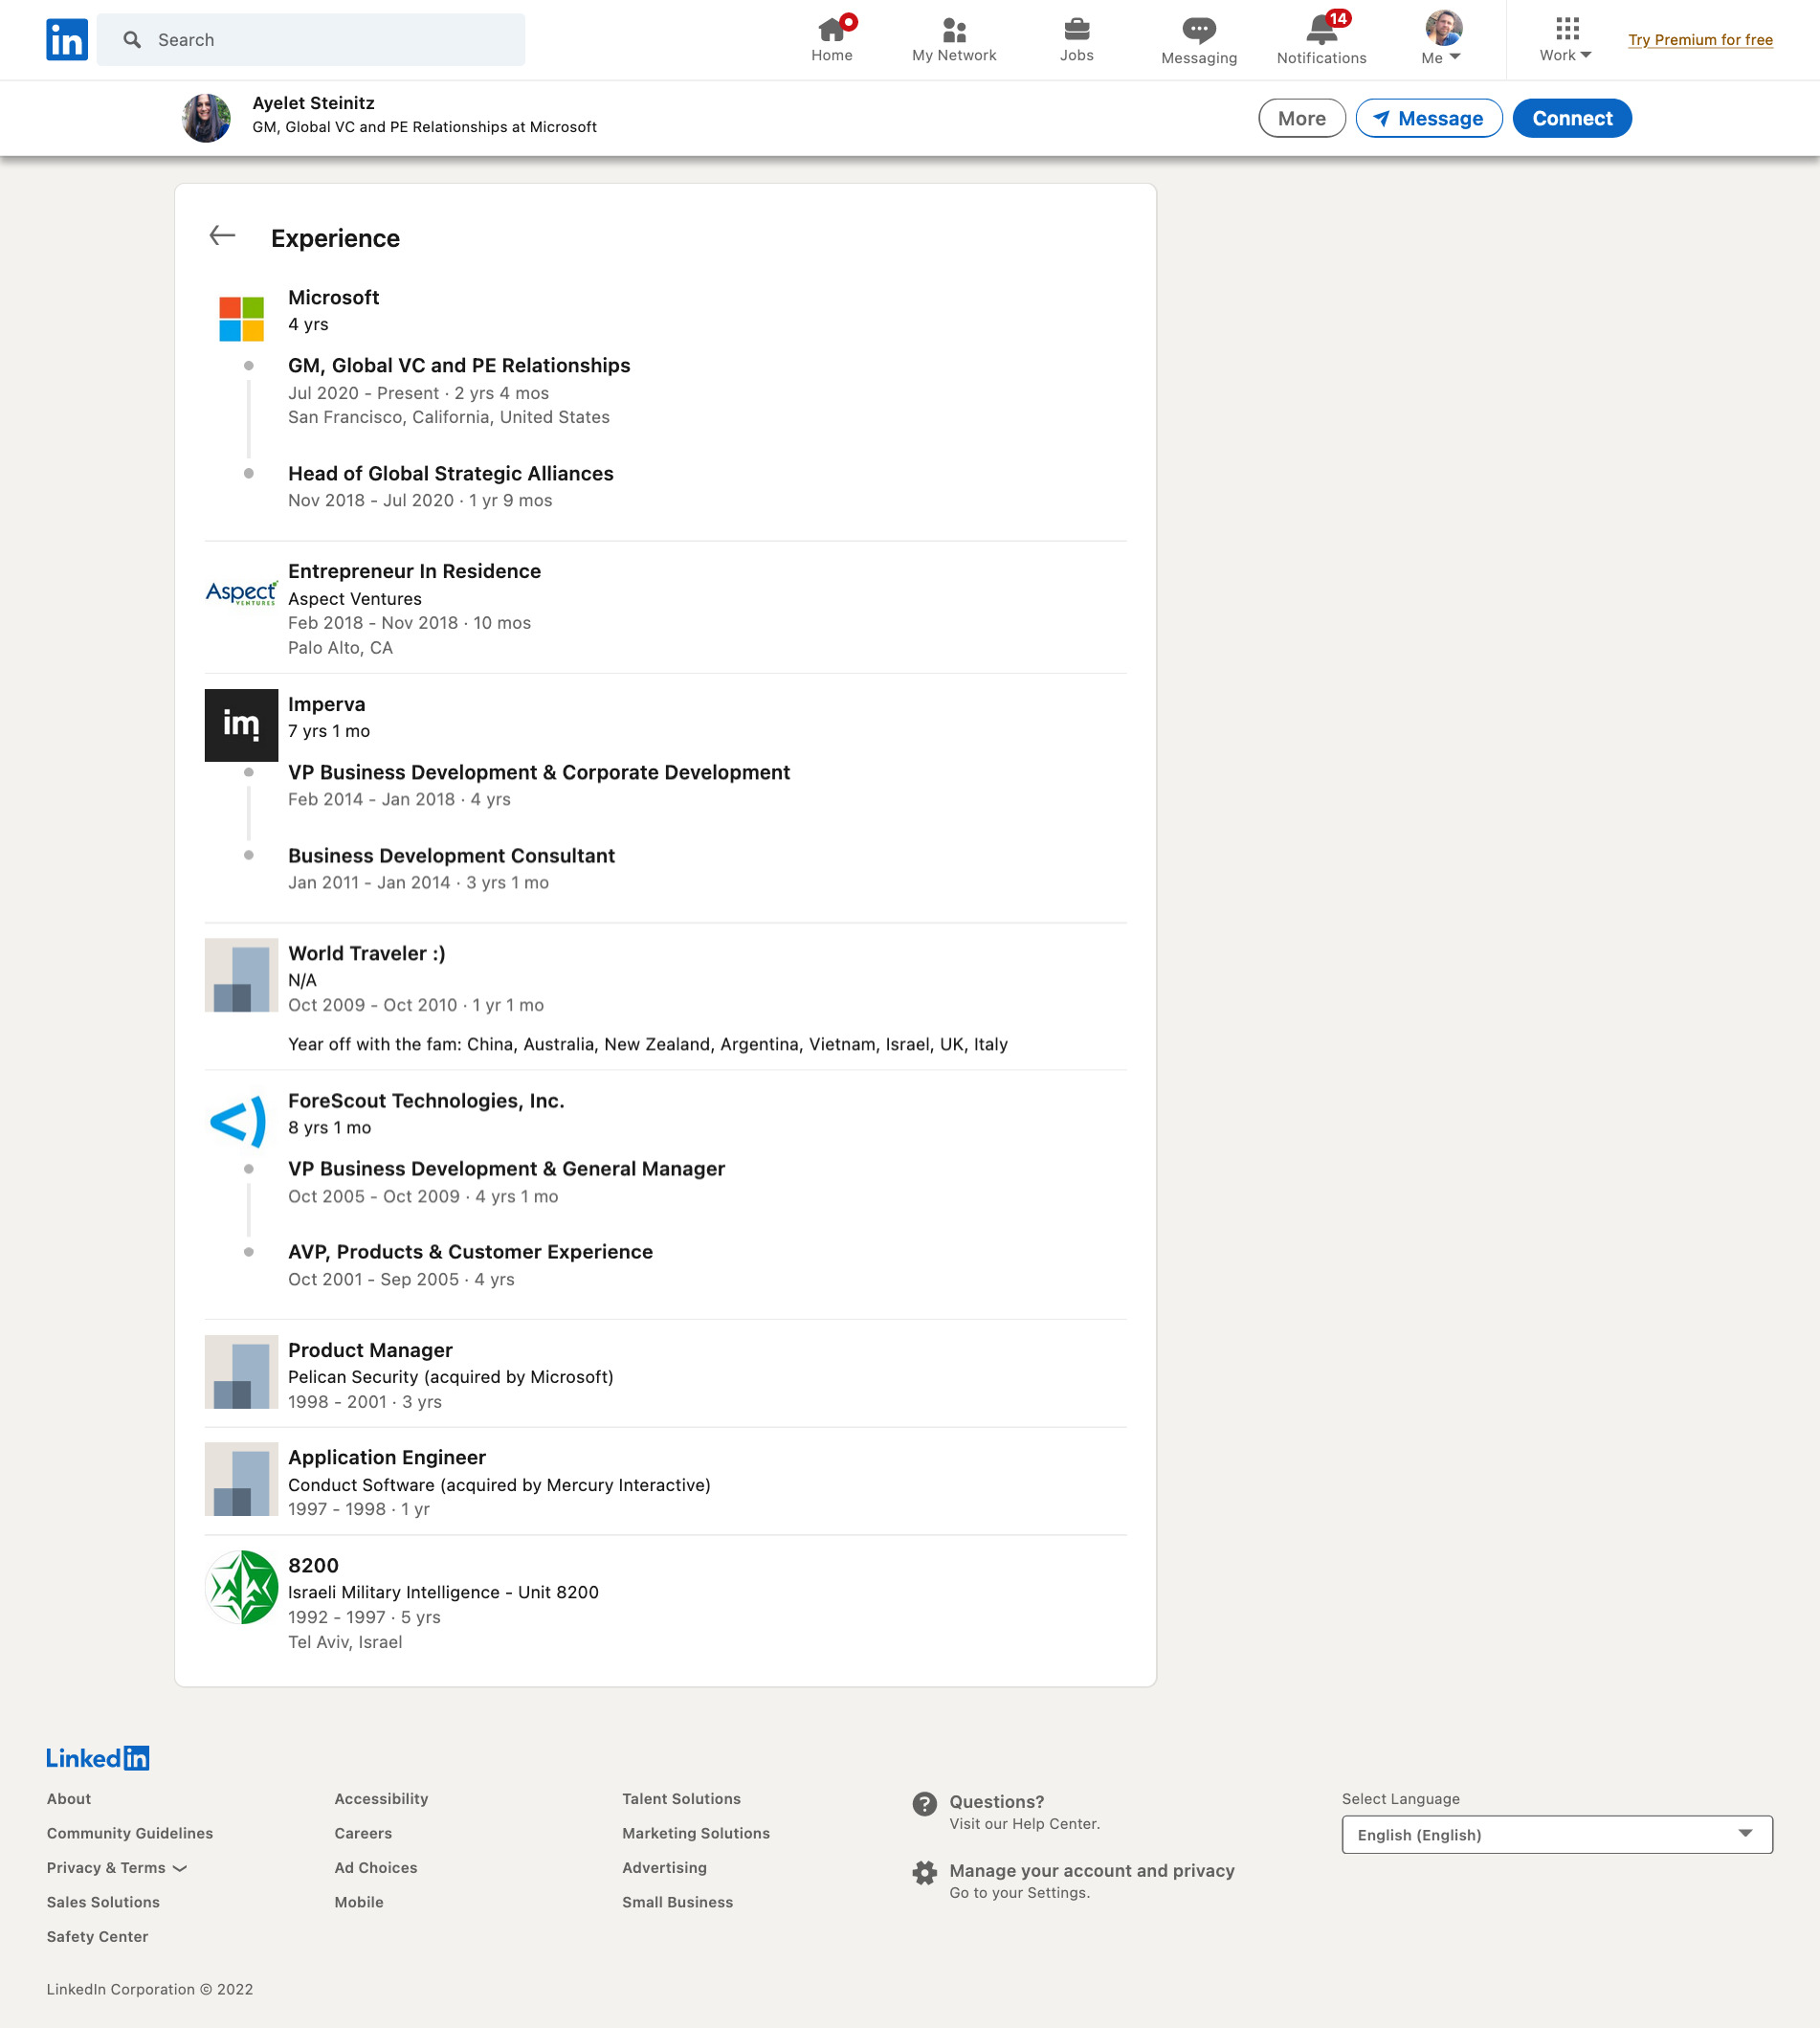This screenshot has width=1820, height=2028.
Task: Open Mobile footer link
Action: 359,1902
